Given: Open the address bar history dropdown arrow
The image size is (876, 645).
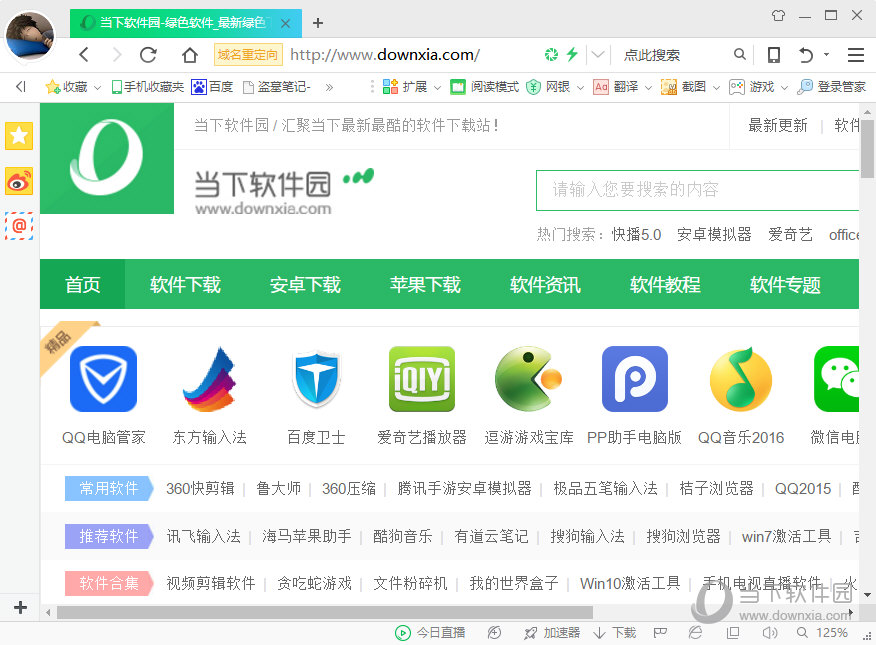Looking at the screenshot, I should pos(598,55).
